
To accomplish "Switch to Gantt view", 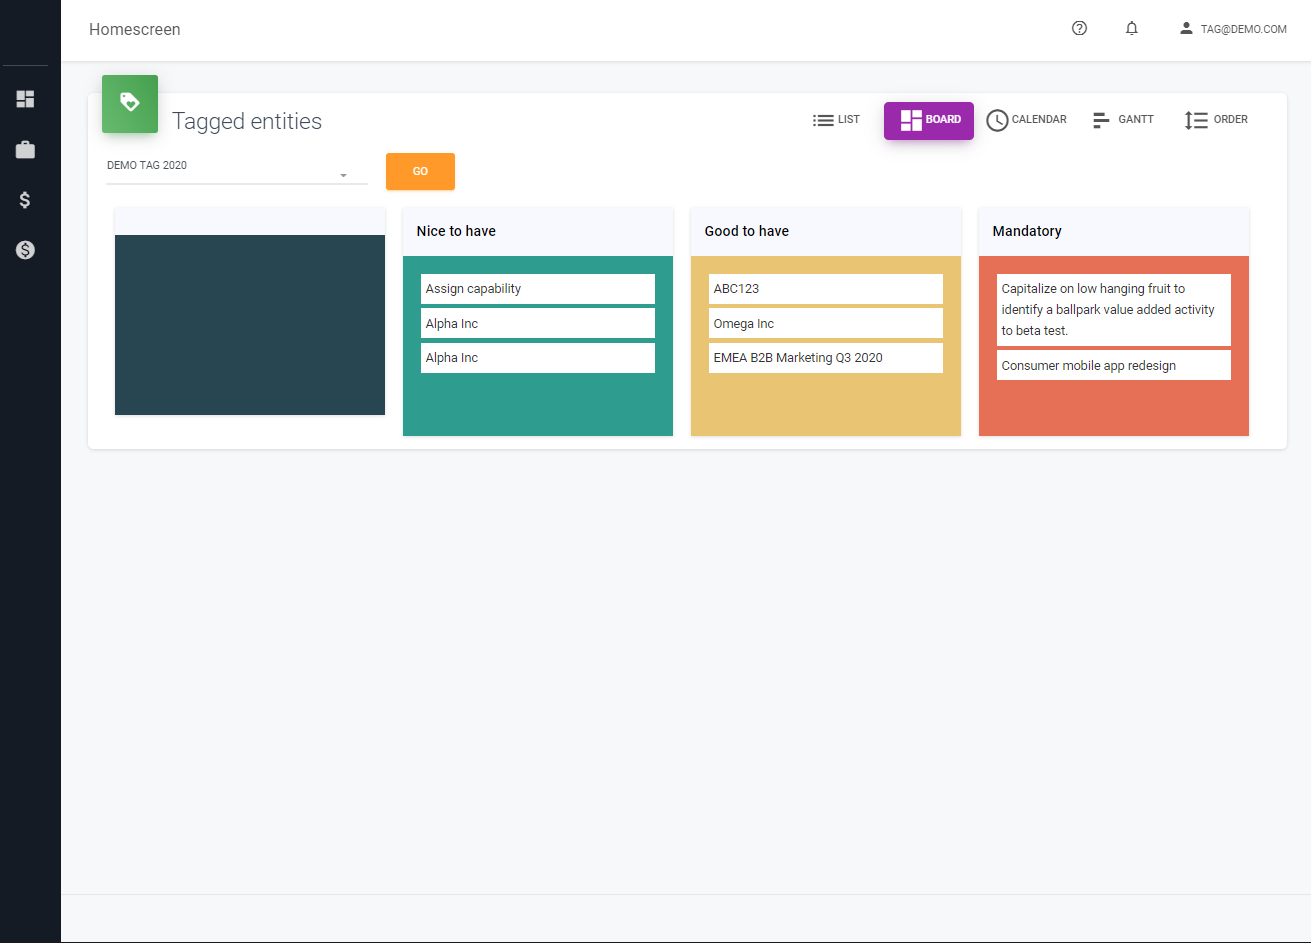I will pos(1123,120).
